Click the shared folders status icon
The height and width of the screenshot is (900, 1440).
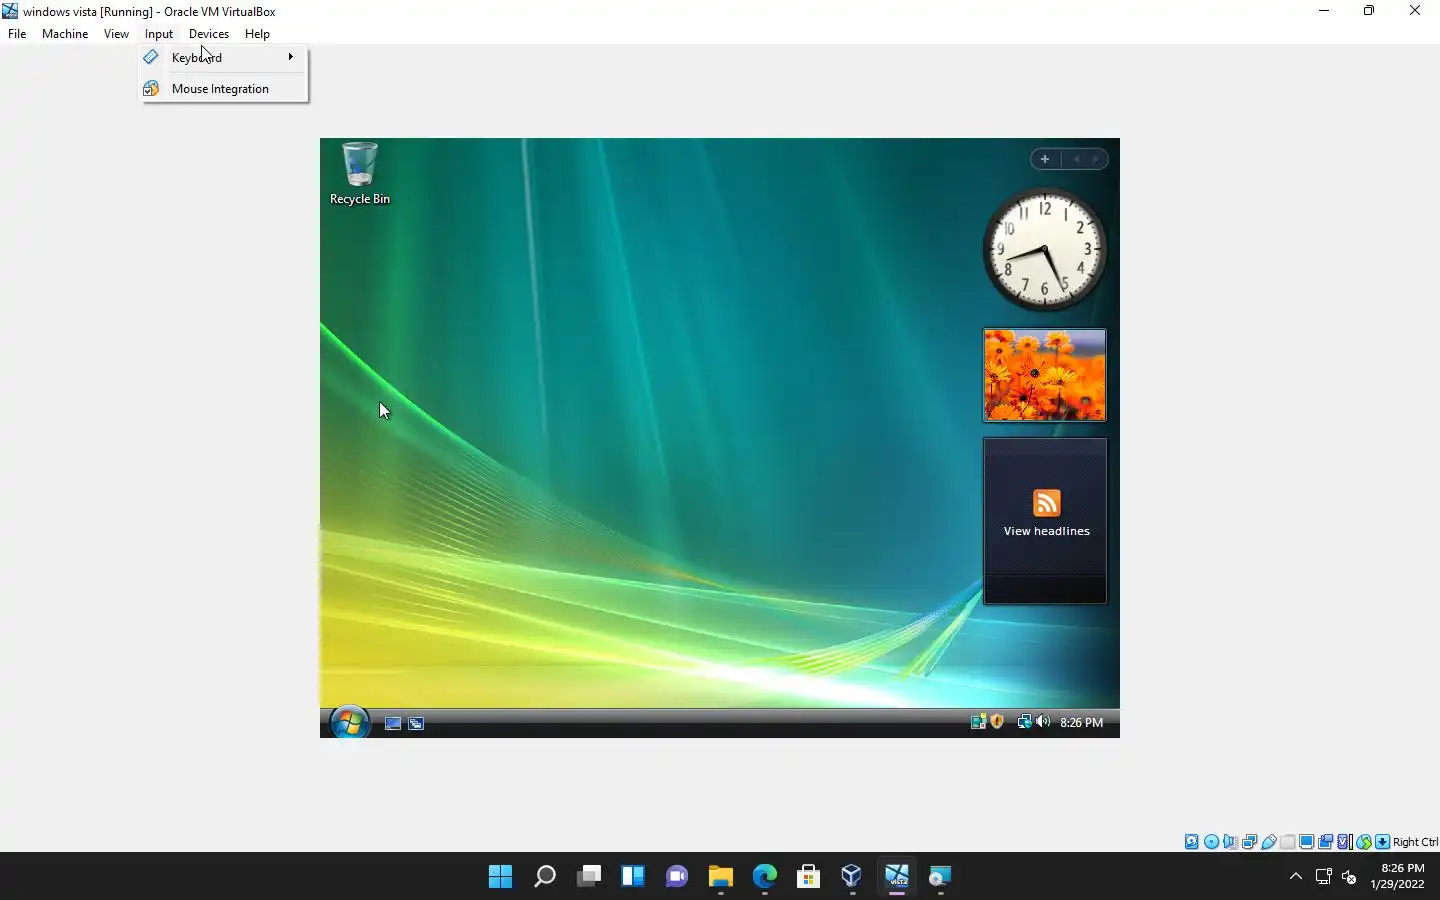(x=1288, y=842)
